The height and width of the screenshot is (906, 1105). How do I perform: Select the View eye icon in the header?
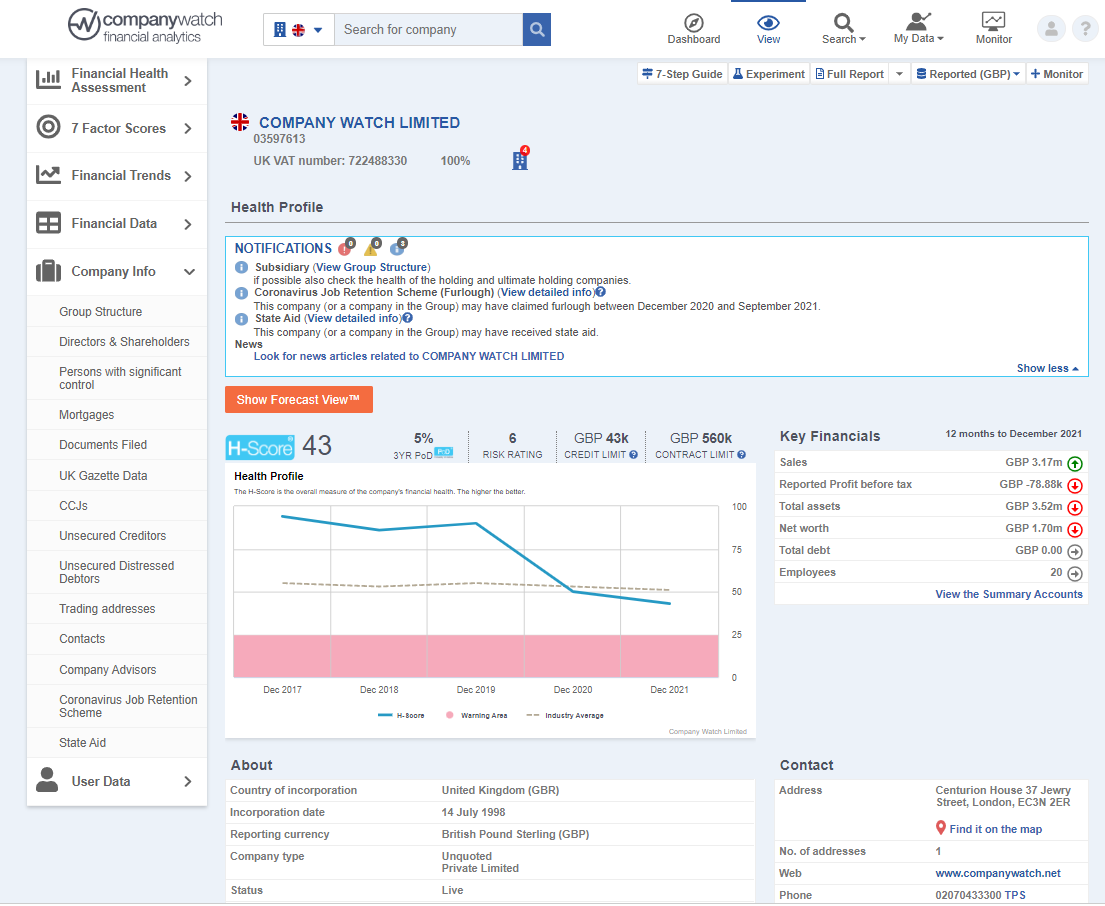(x=768, y=23)
